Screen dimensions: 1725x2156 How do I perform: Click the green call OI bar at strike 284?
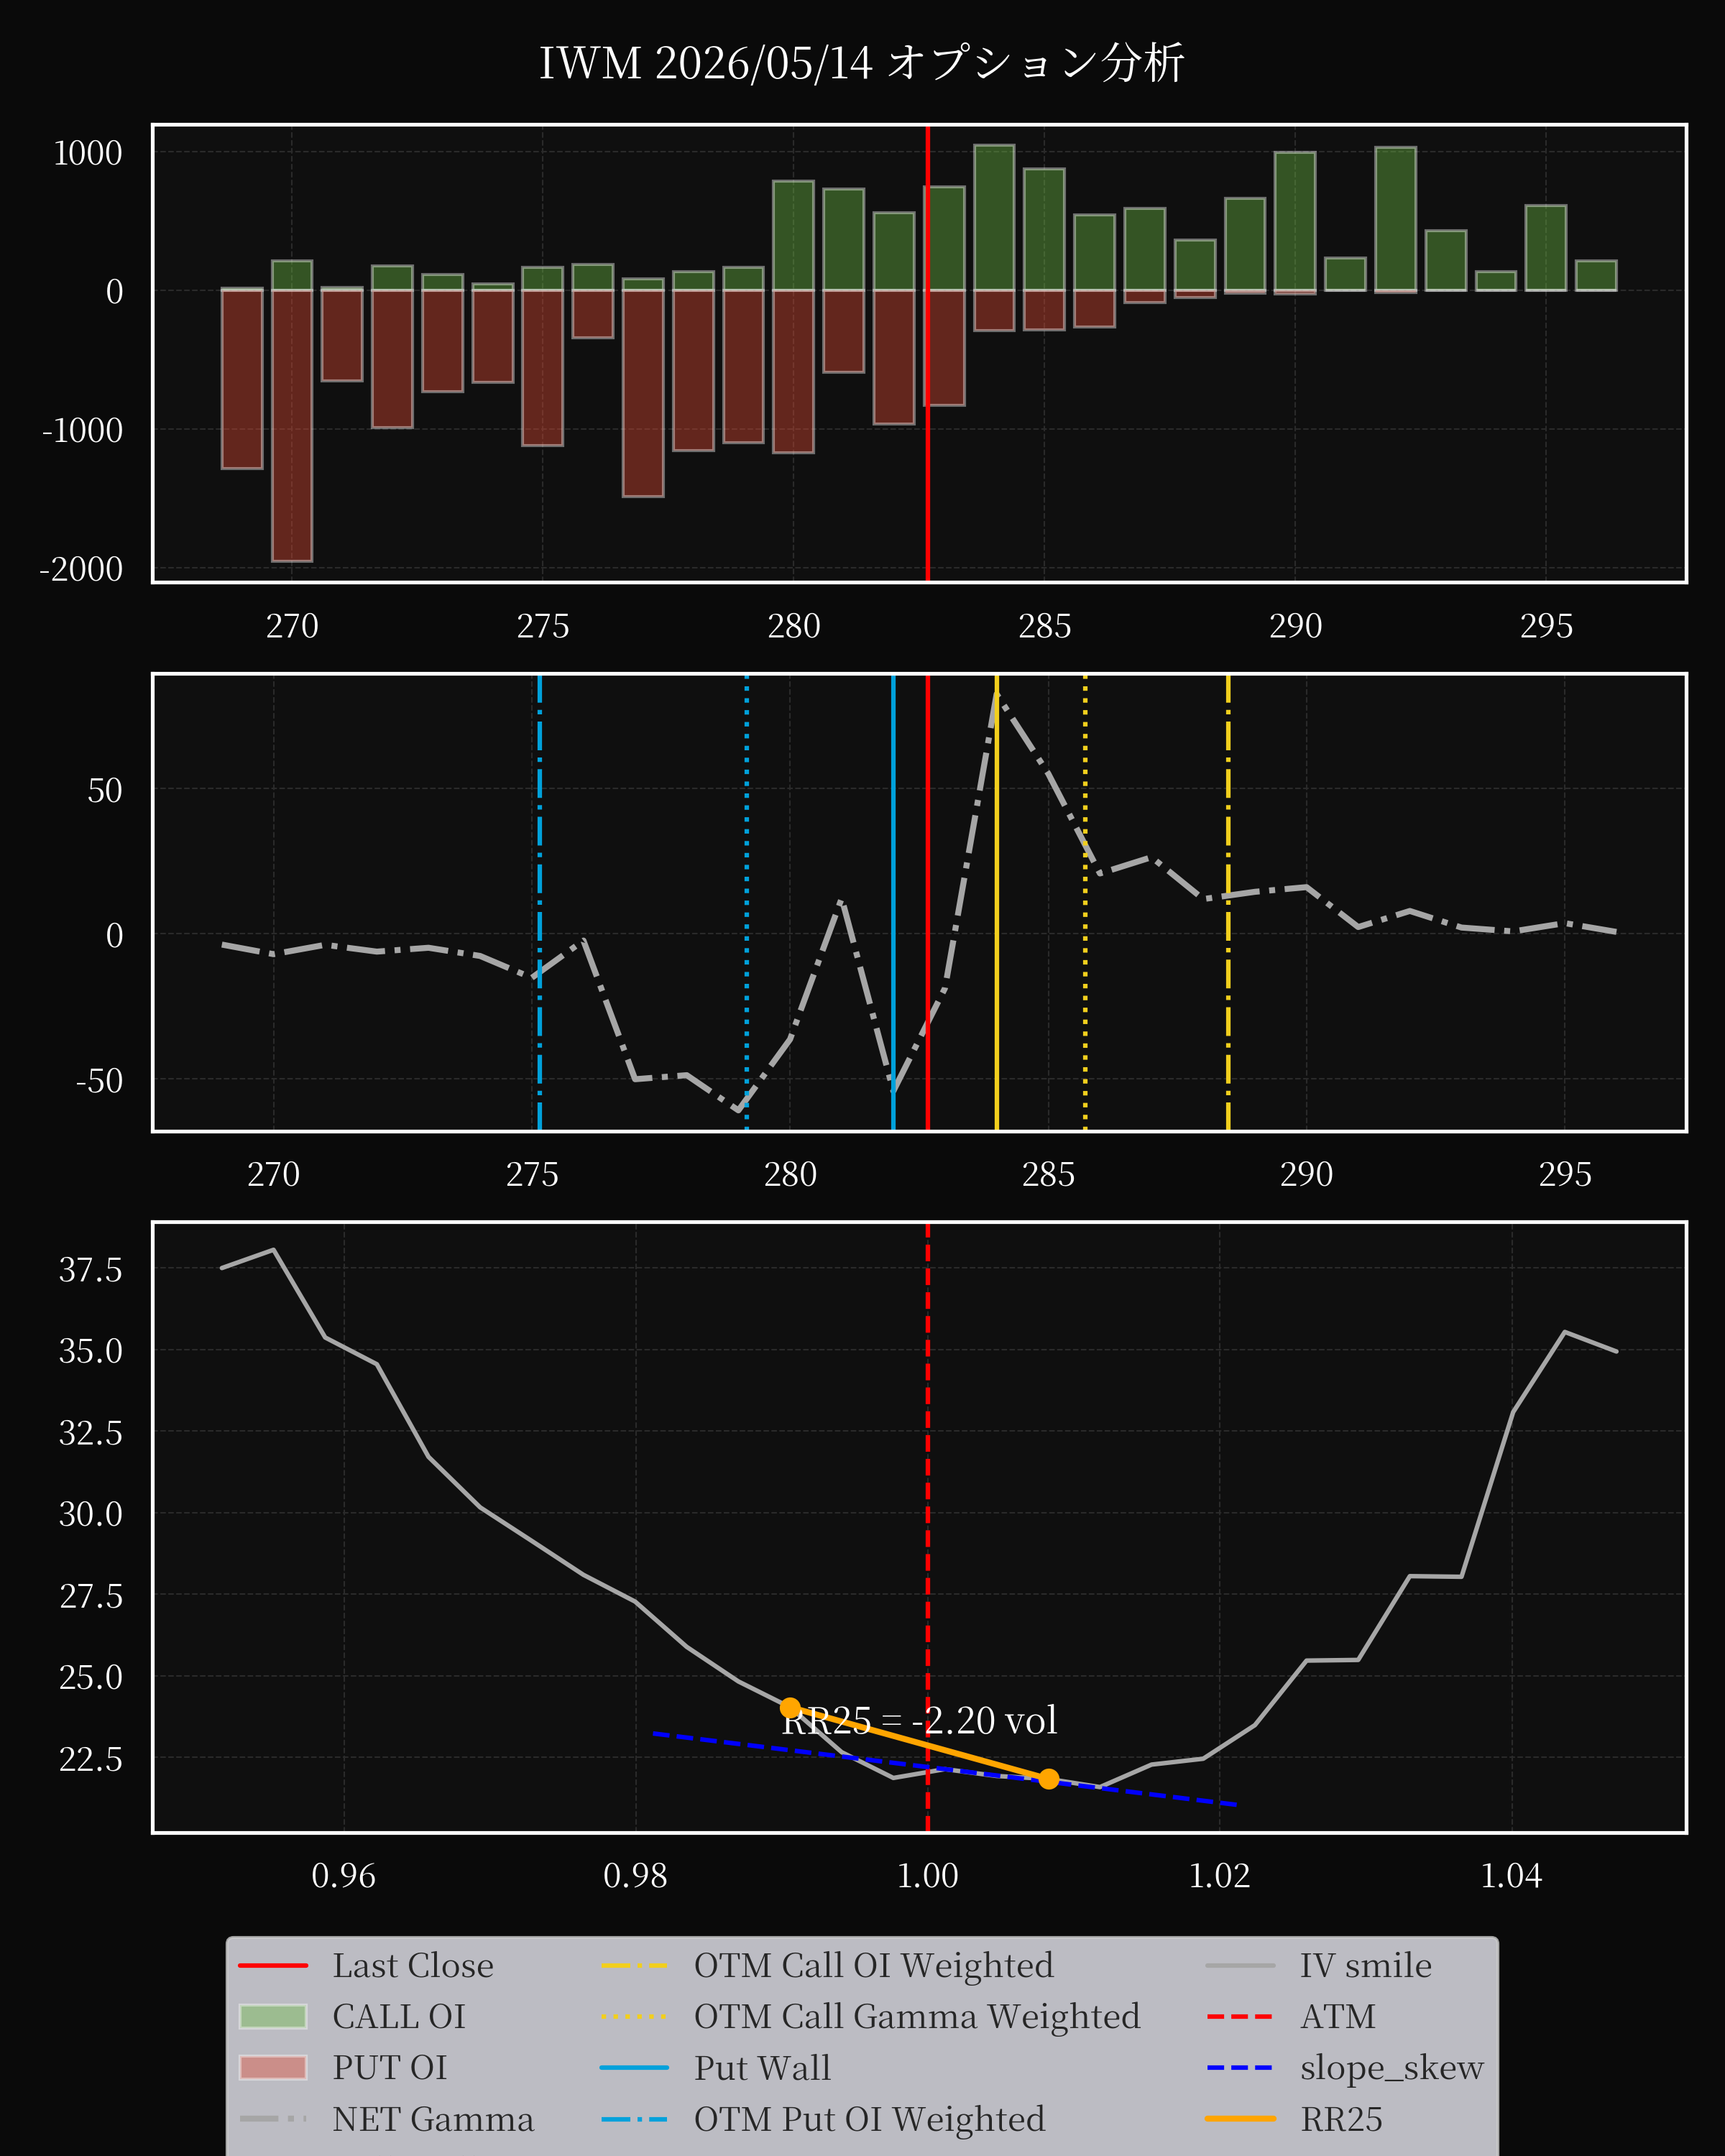(x=994, y=218)
